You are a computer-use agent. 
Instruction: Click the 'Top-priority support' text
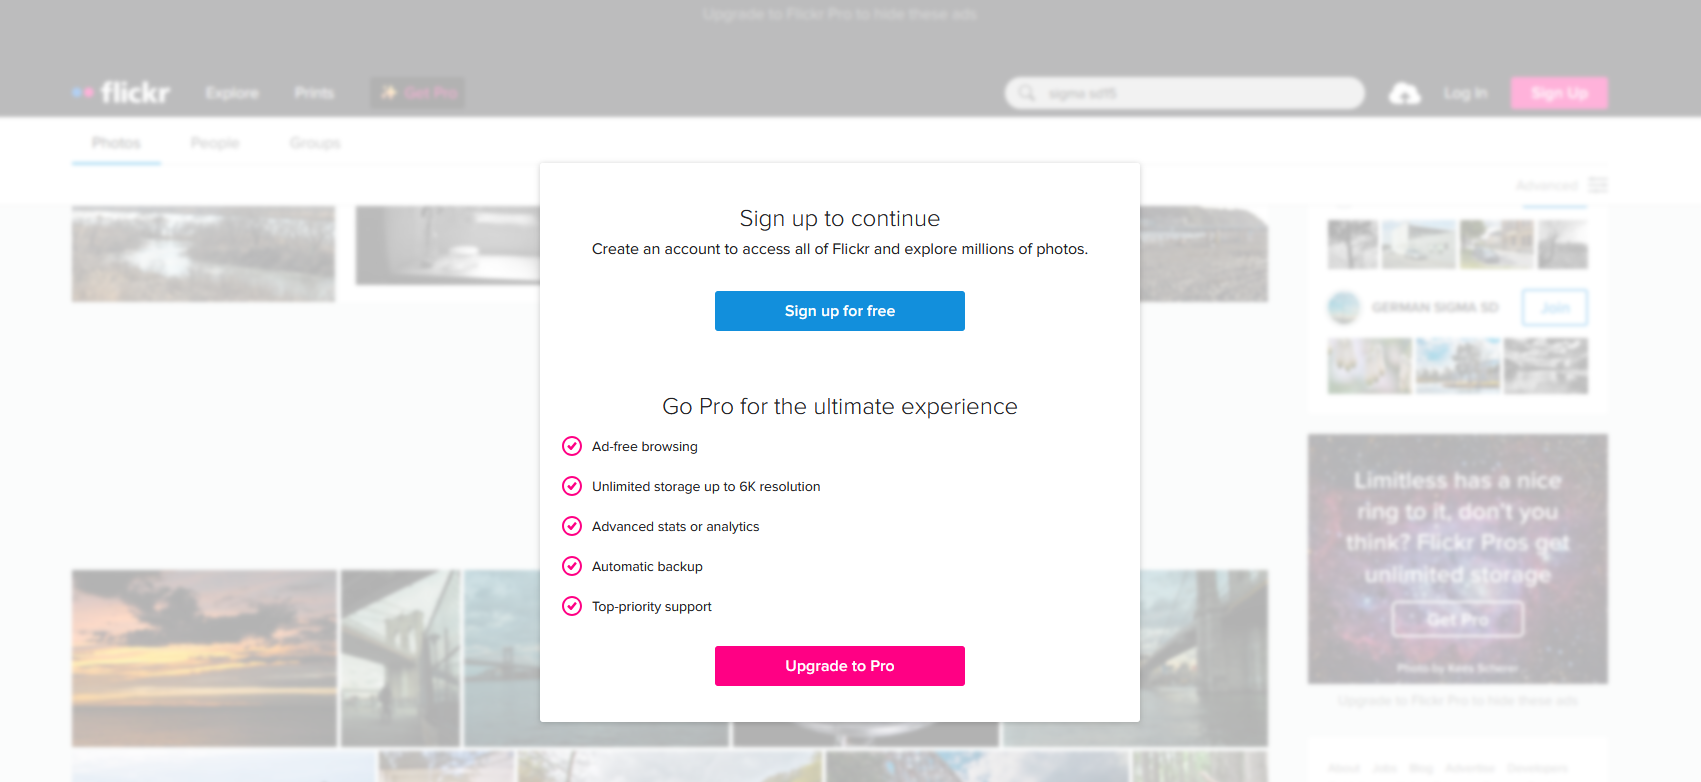(652, 607)
